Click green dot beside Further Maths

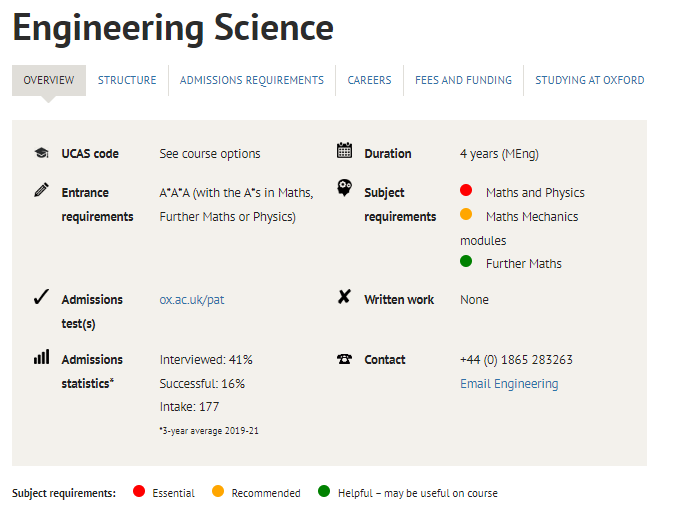click(x=466, y=262)
